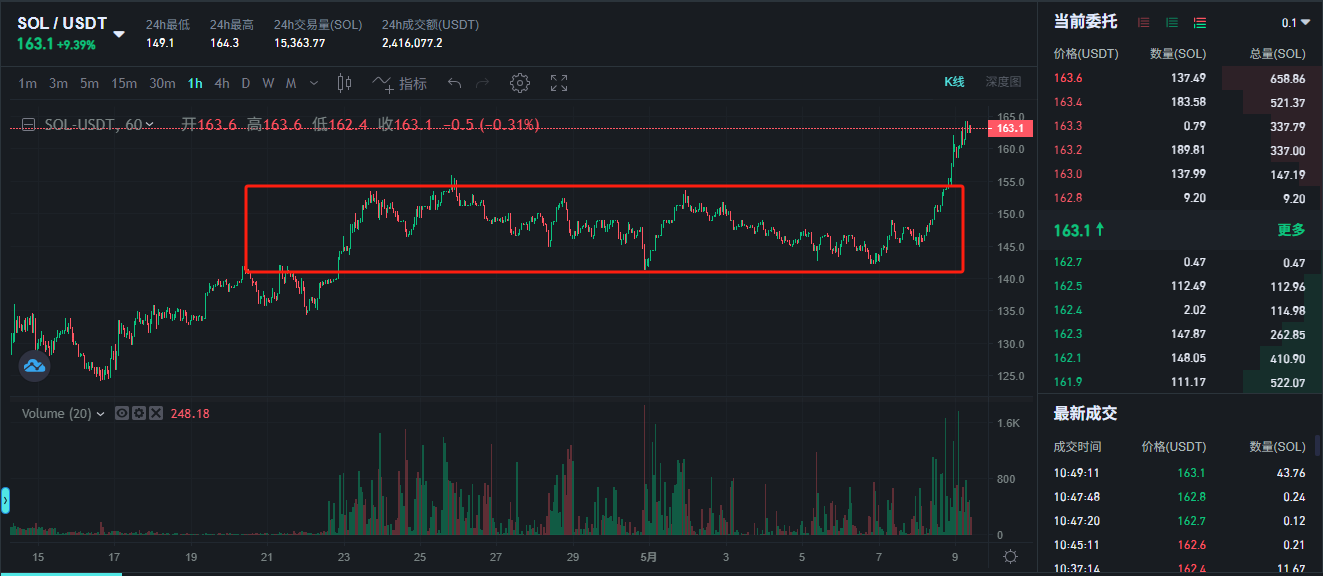
Task: Expand more timeframe options chevron
Action: (314, 83)
